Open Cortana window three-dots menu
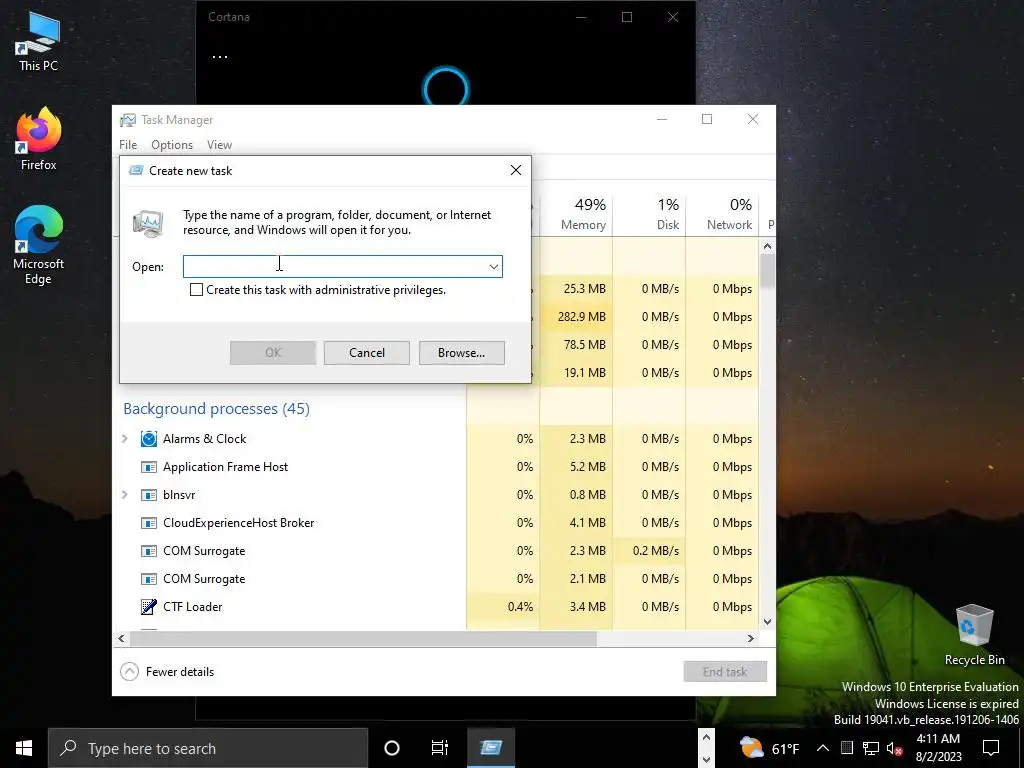This screenshot has height=768, width=1024. point(220,57)
